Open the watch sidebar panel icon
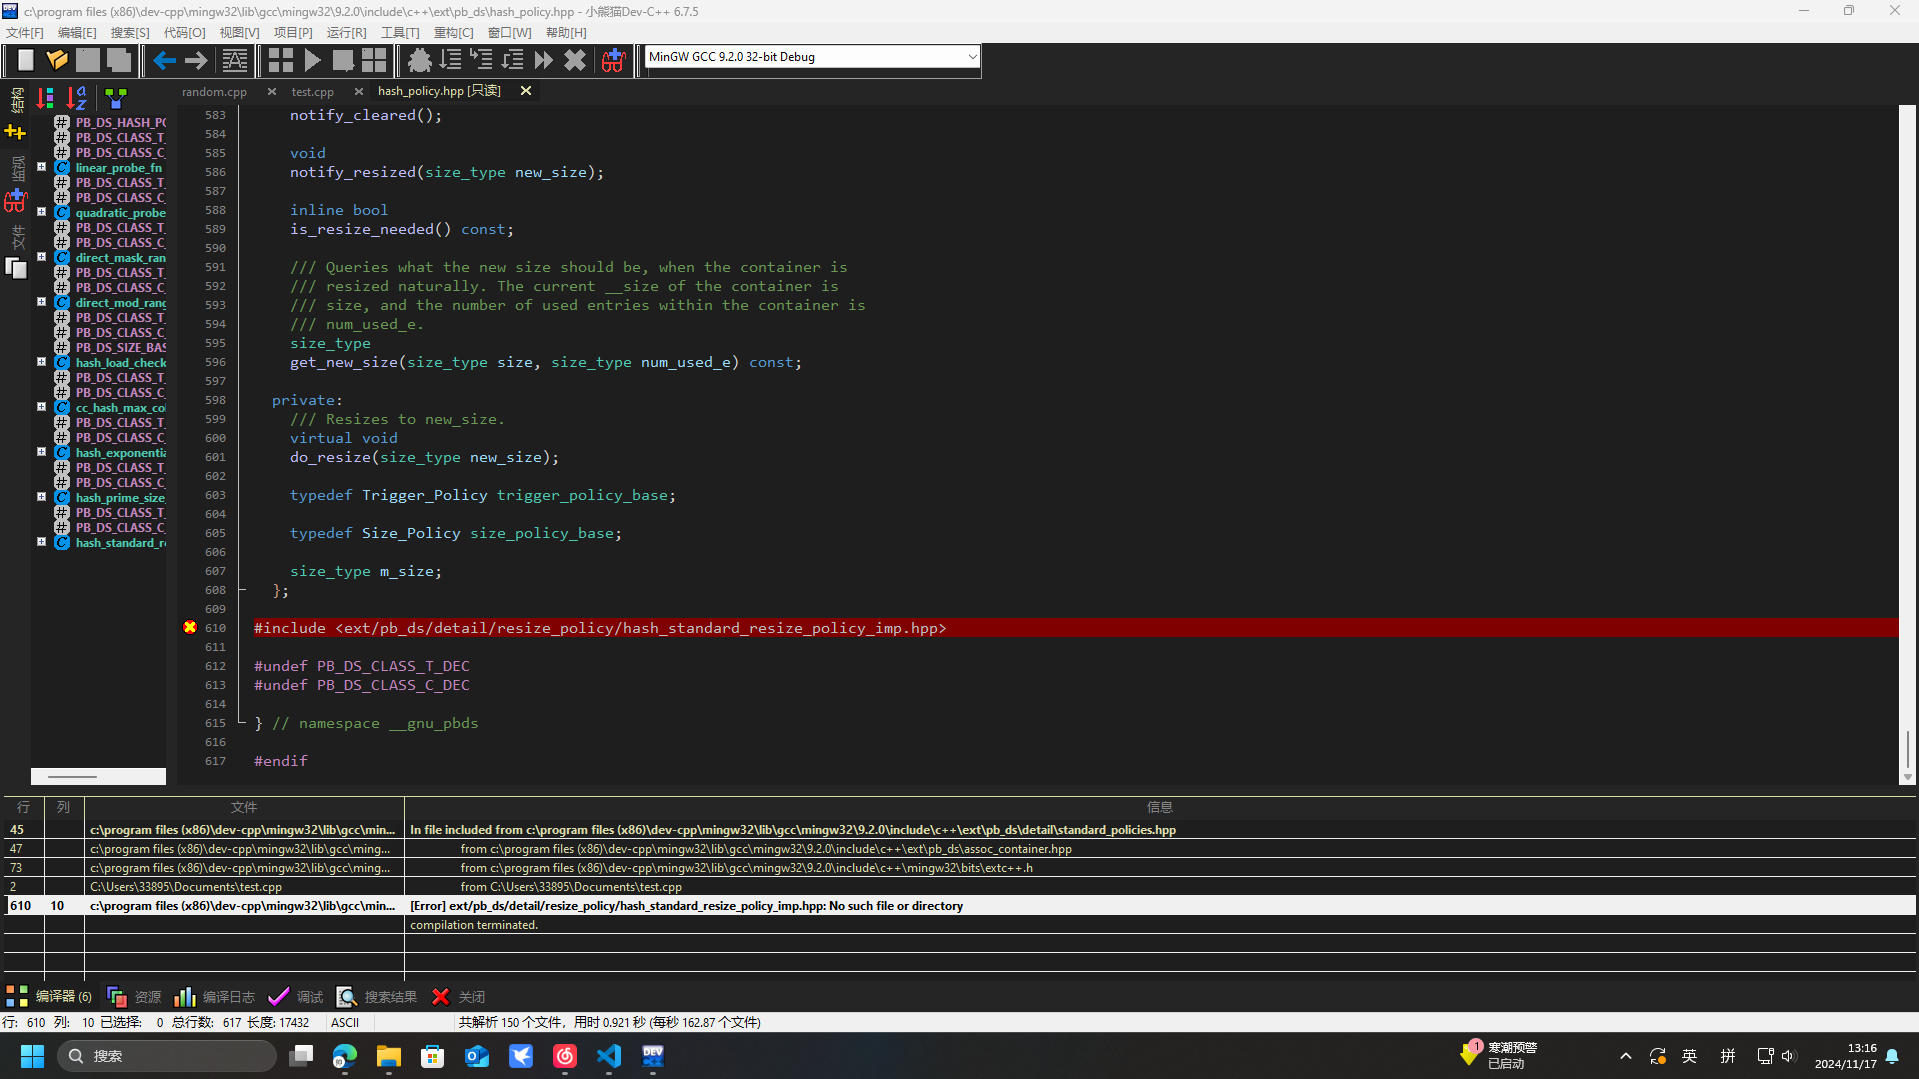This screenshot has width=1919, height=1079. pos(15,199)
